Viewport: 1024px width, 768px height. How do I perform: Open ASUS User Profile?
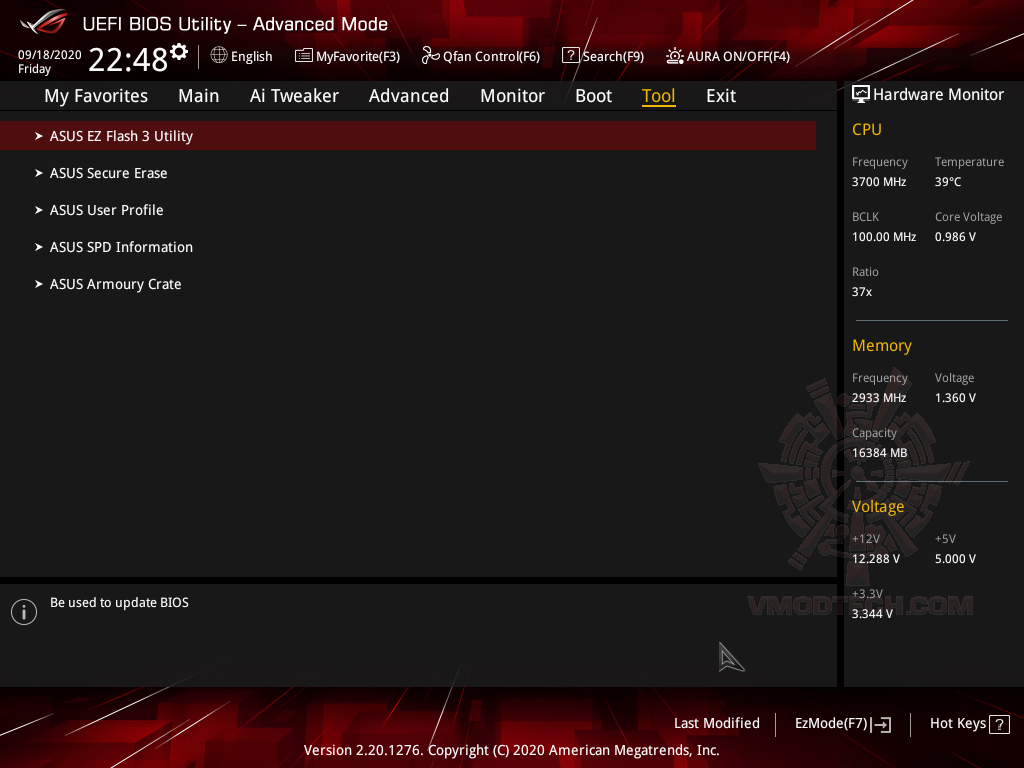click(x=106, y=210)
